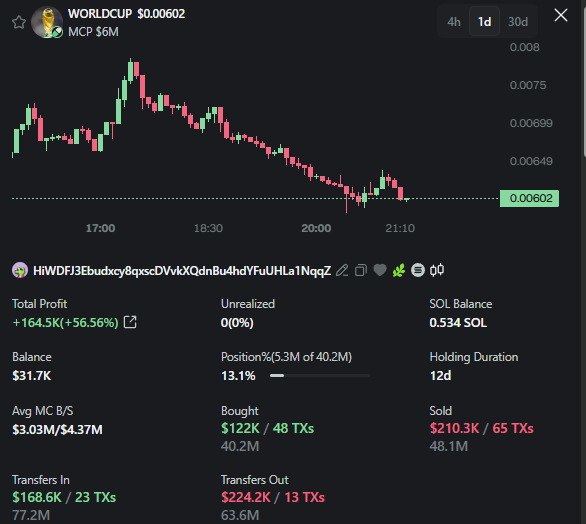Share total profit via export icon

130,322
